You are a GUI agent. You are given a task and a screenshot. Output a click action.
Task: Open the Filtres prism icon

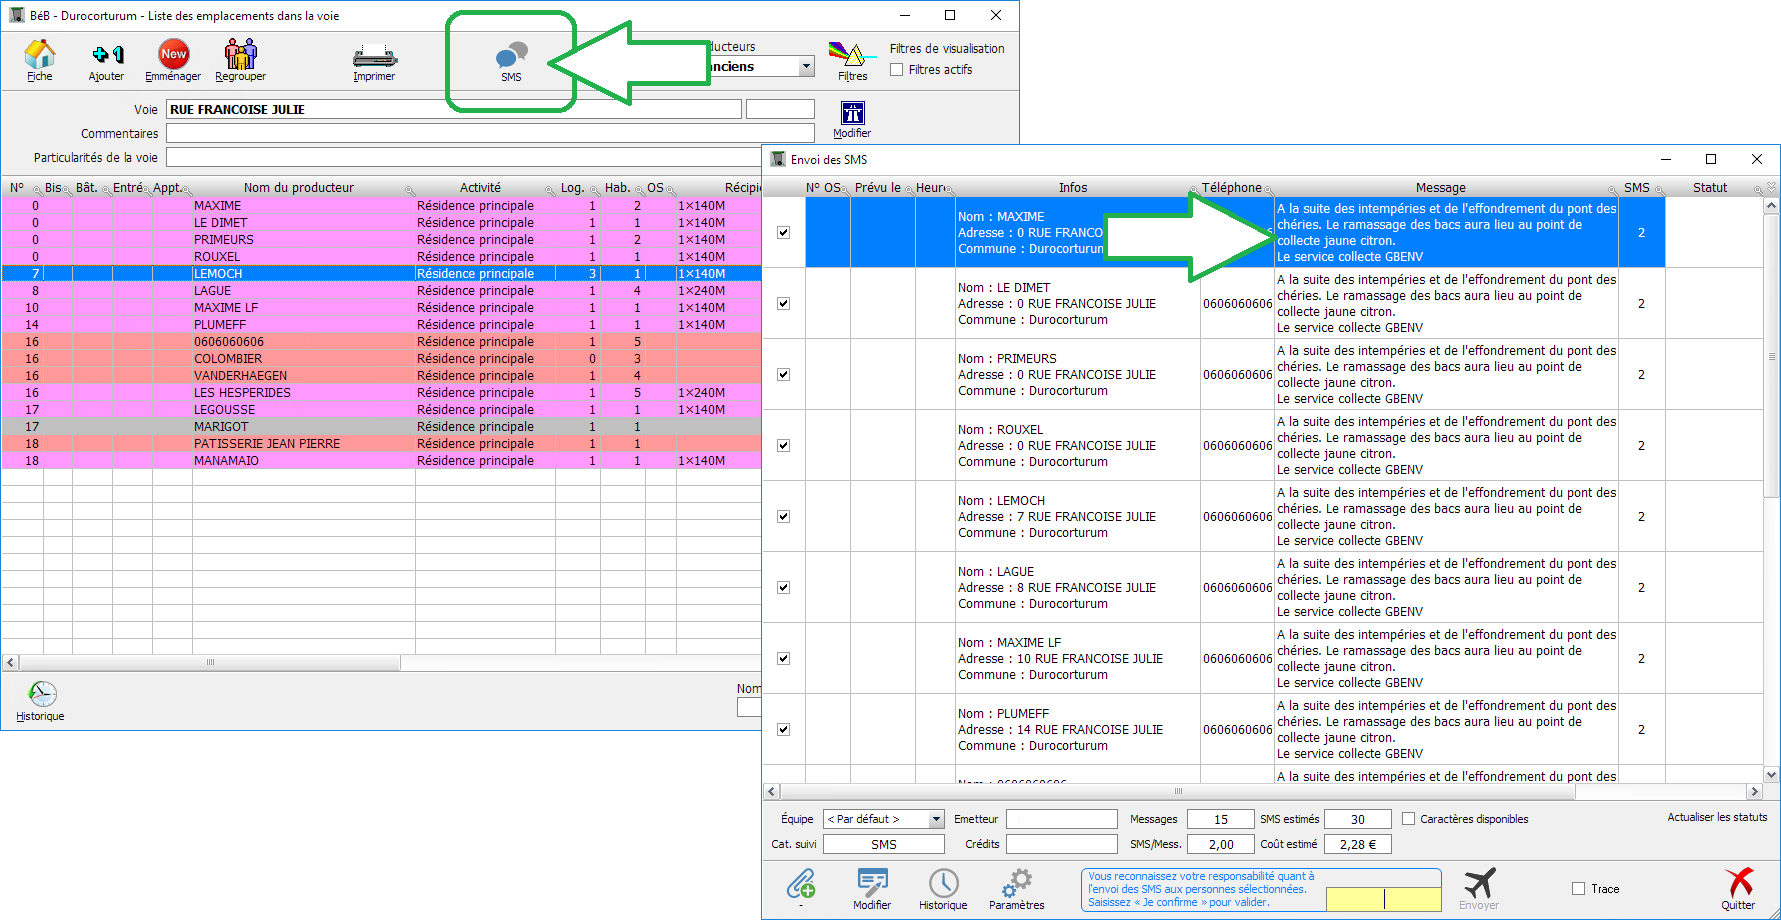click(x=852, y=58)
